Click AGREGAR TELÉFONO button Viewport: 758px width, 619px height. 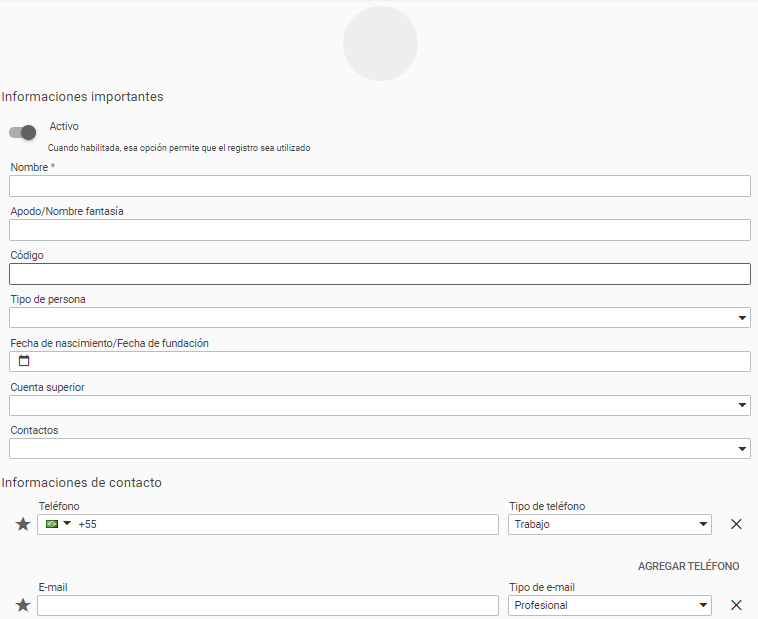point(688,566)
